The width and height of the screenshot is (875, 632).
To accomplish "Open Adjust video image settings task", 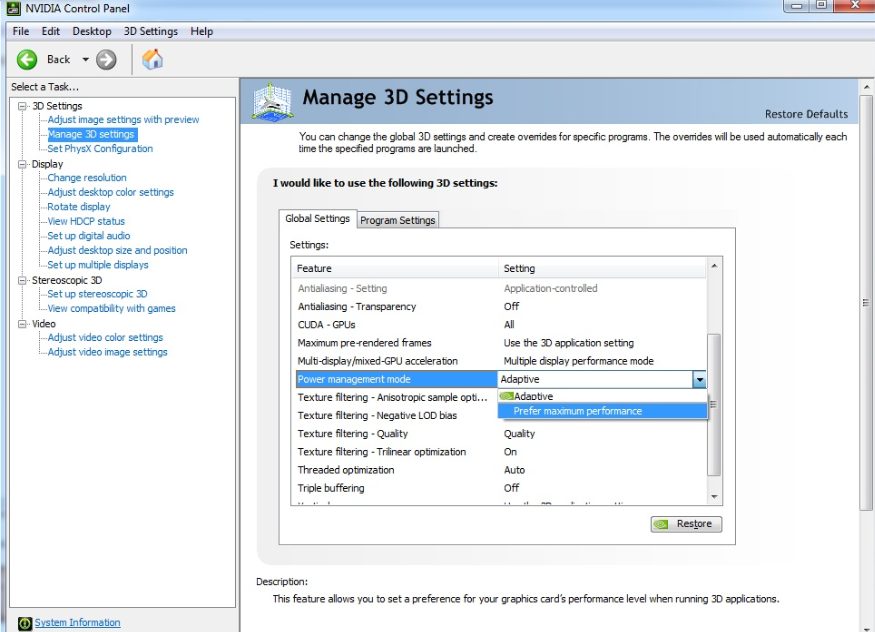I will [107, 351].
